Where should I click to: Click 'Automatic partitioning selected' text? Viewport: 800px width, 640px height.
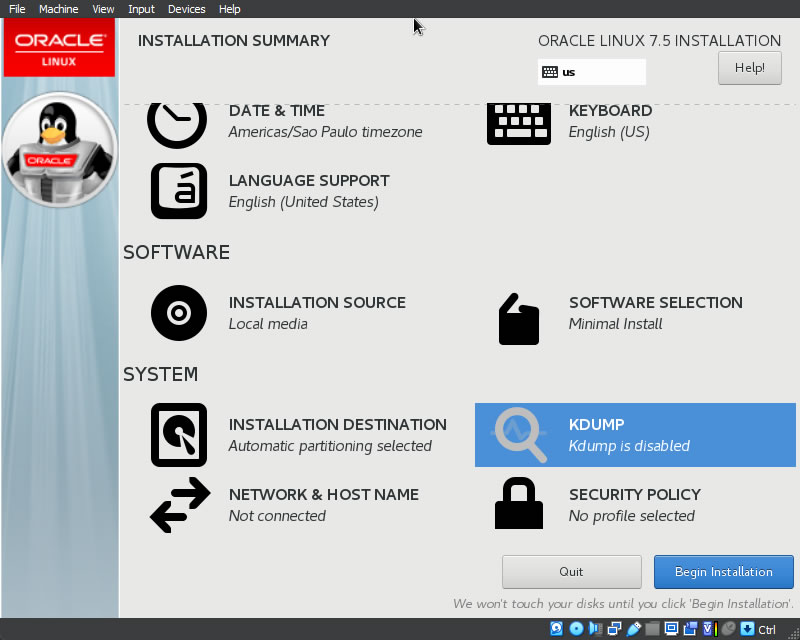pos(330,446)
